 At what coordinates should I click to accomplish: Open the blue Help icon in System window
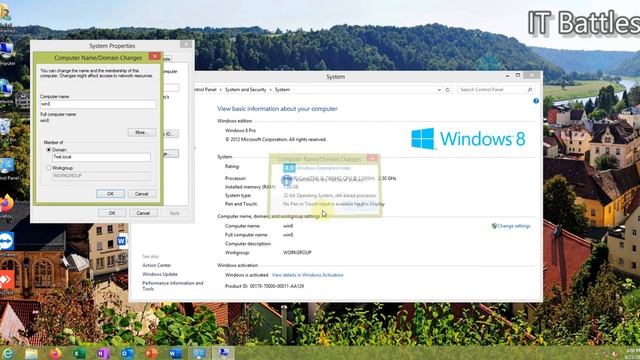536,101
